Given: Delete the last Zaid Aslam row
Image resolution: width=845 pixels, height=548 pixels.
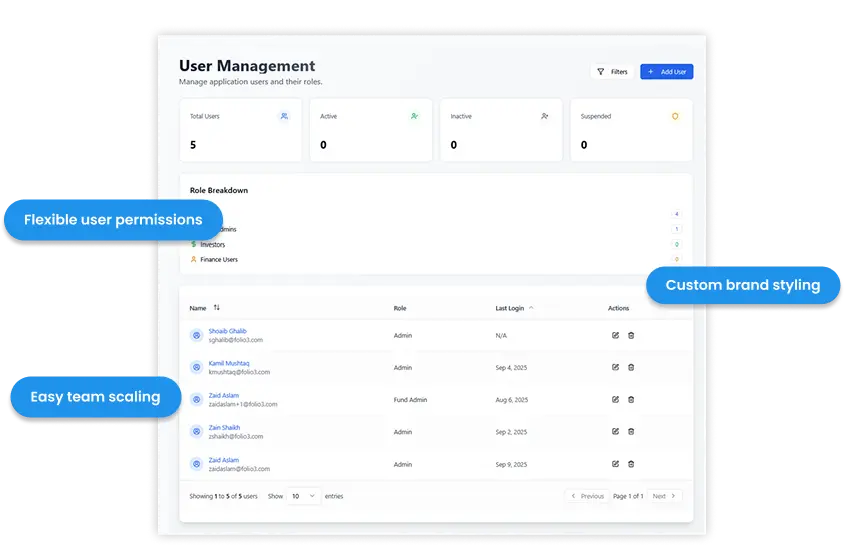Looking at the screenshot, I should click(631, 464).
